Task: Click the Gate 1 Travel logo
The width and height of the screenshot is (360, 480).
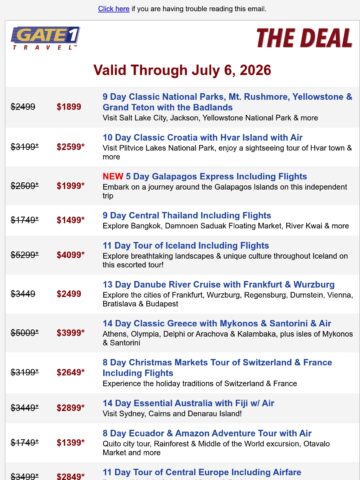Action: click(x=45, y=38)
